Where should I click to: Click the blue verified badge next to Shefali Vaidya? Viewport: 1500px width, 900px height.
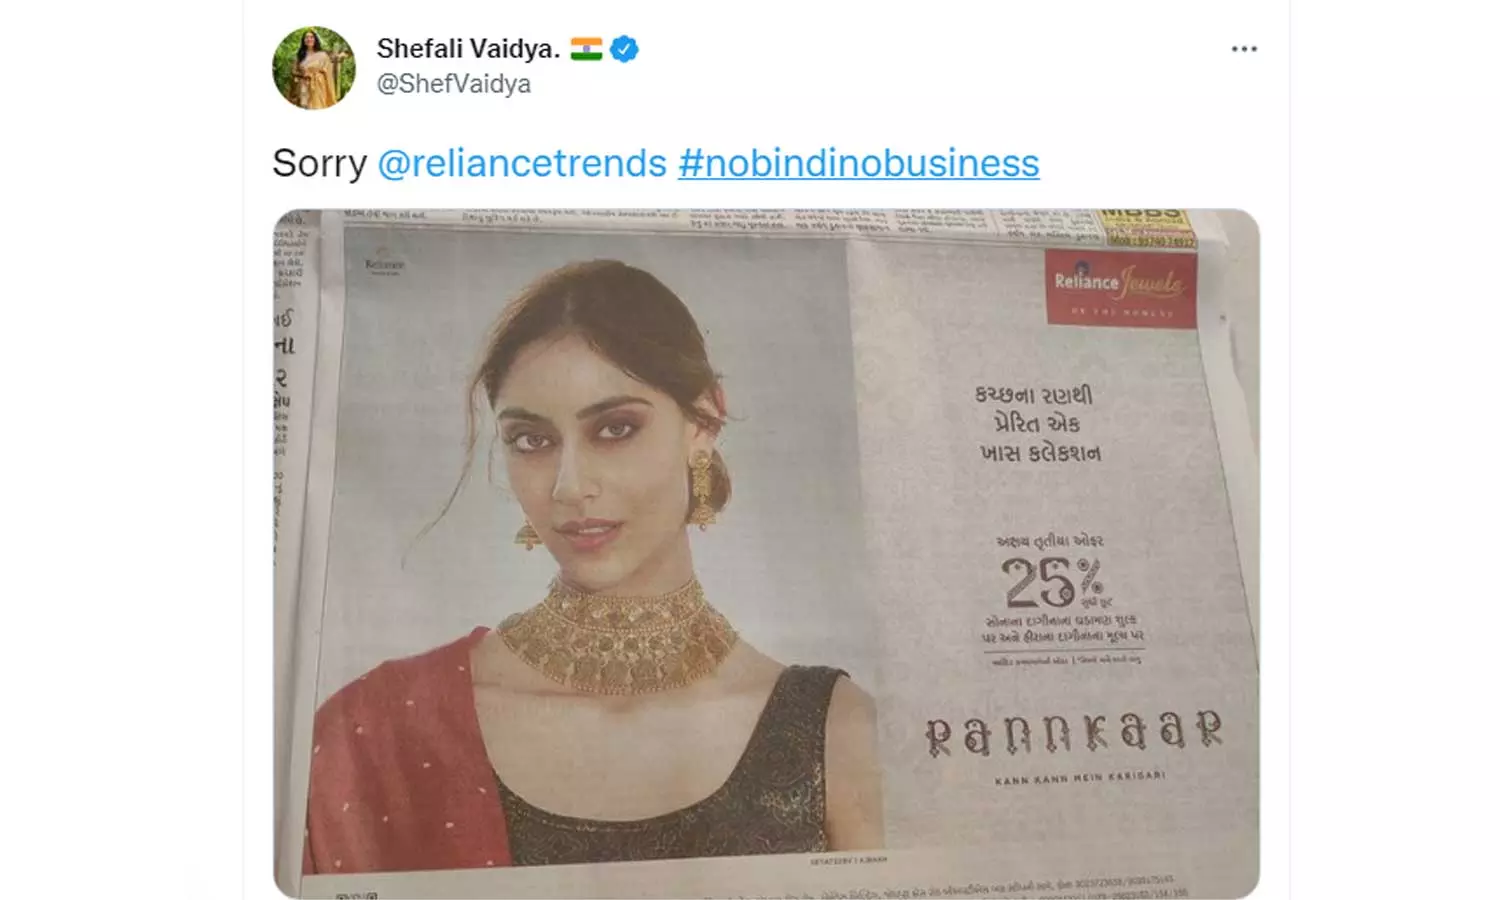coord(624,46)
